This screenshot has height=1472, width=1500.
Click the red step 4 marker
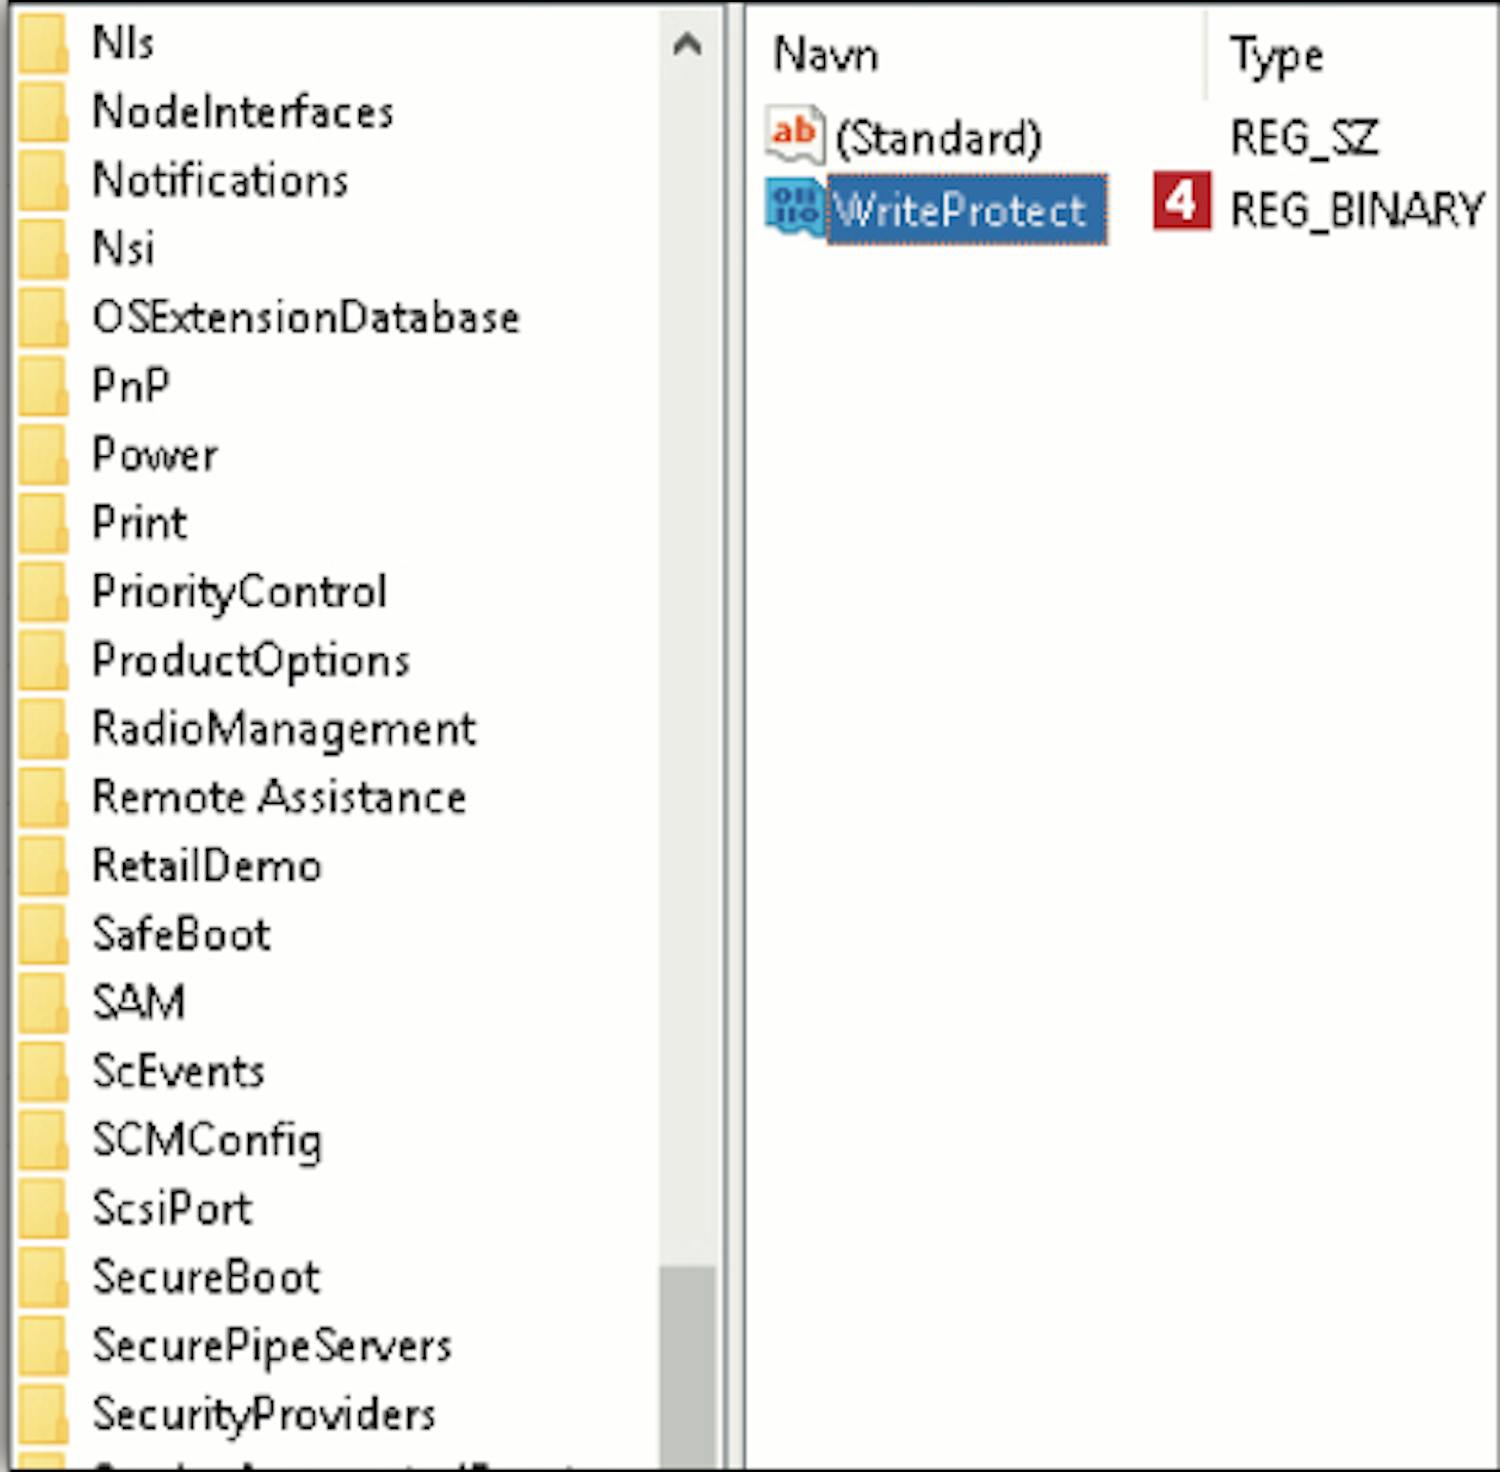(1182, 201)
